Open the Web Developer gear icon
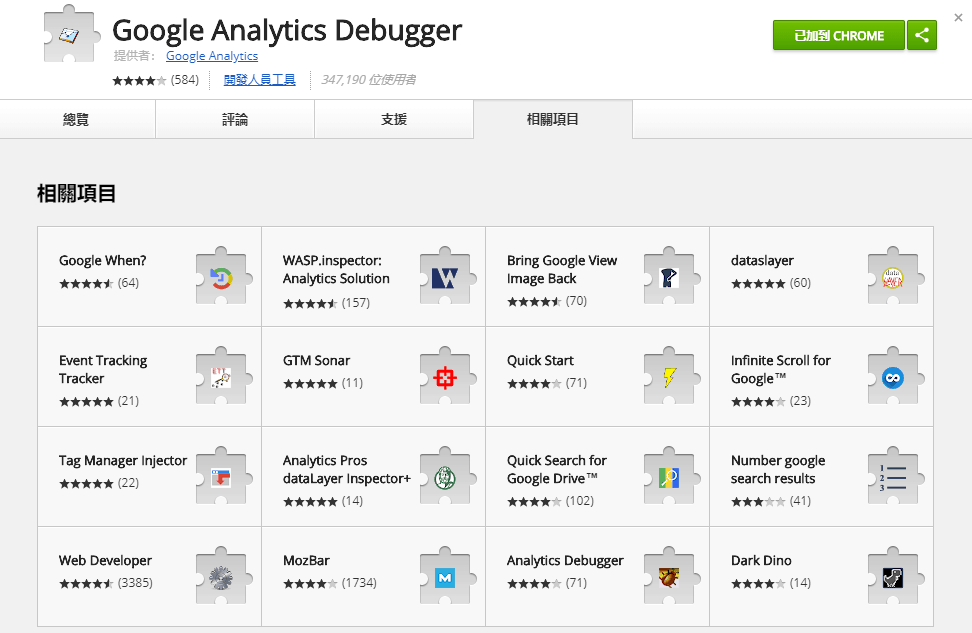Screen dimensions: 972x633 click(x=223, y=577)
